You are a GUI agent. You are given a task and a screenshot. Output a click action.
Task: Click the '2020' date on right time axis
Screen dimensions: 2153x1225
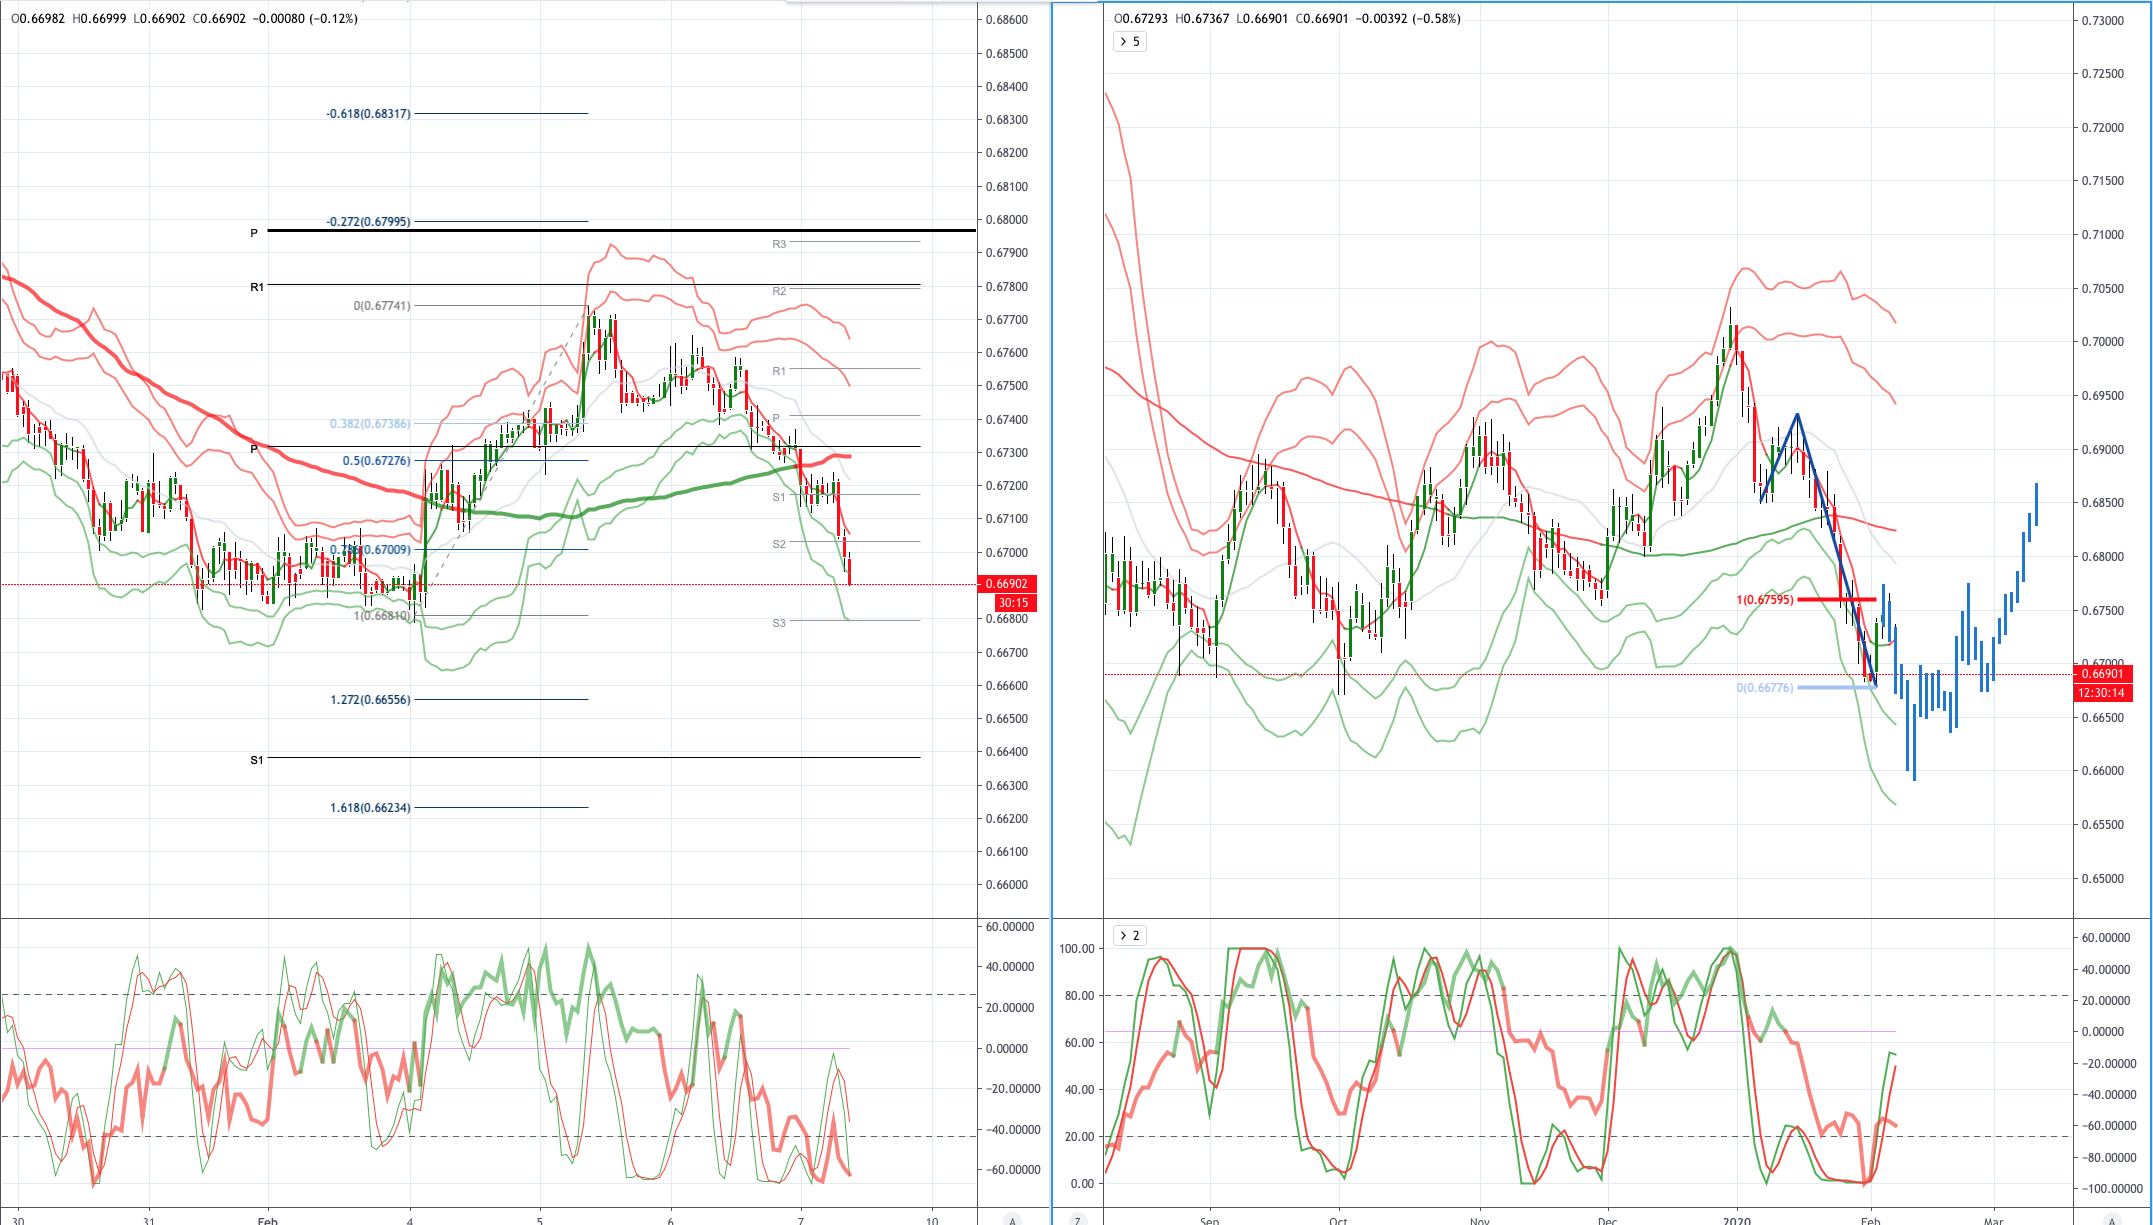point(1737,1220)
